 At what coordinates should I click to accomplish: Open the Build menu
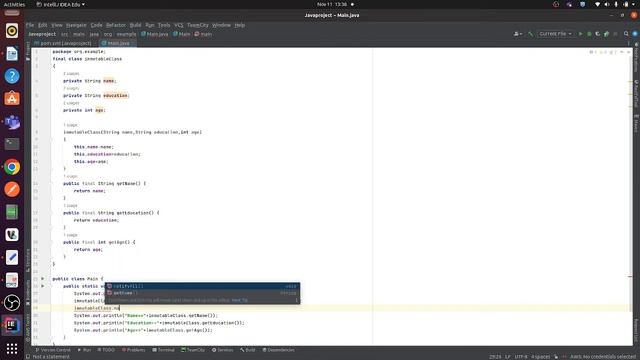pyautogui.click(x=135, y=25)
